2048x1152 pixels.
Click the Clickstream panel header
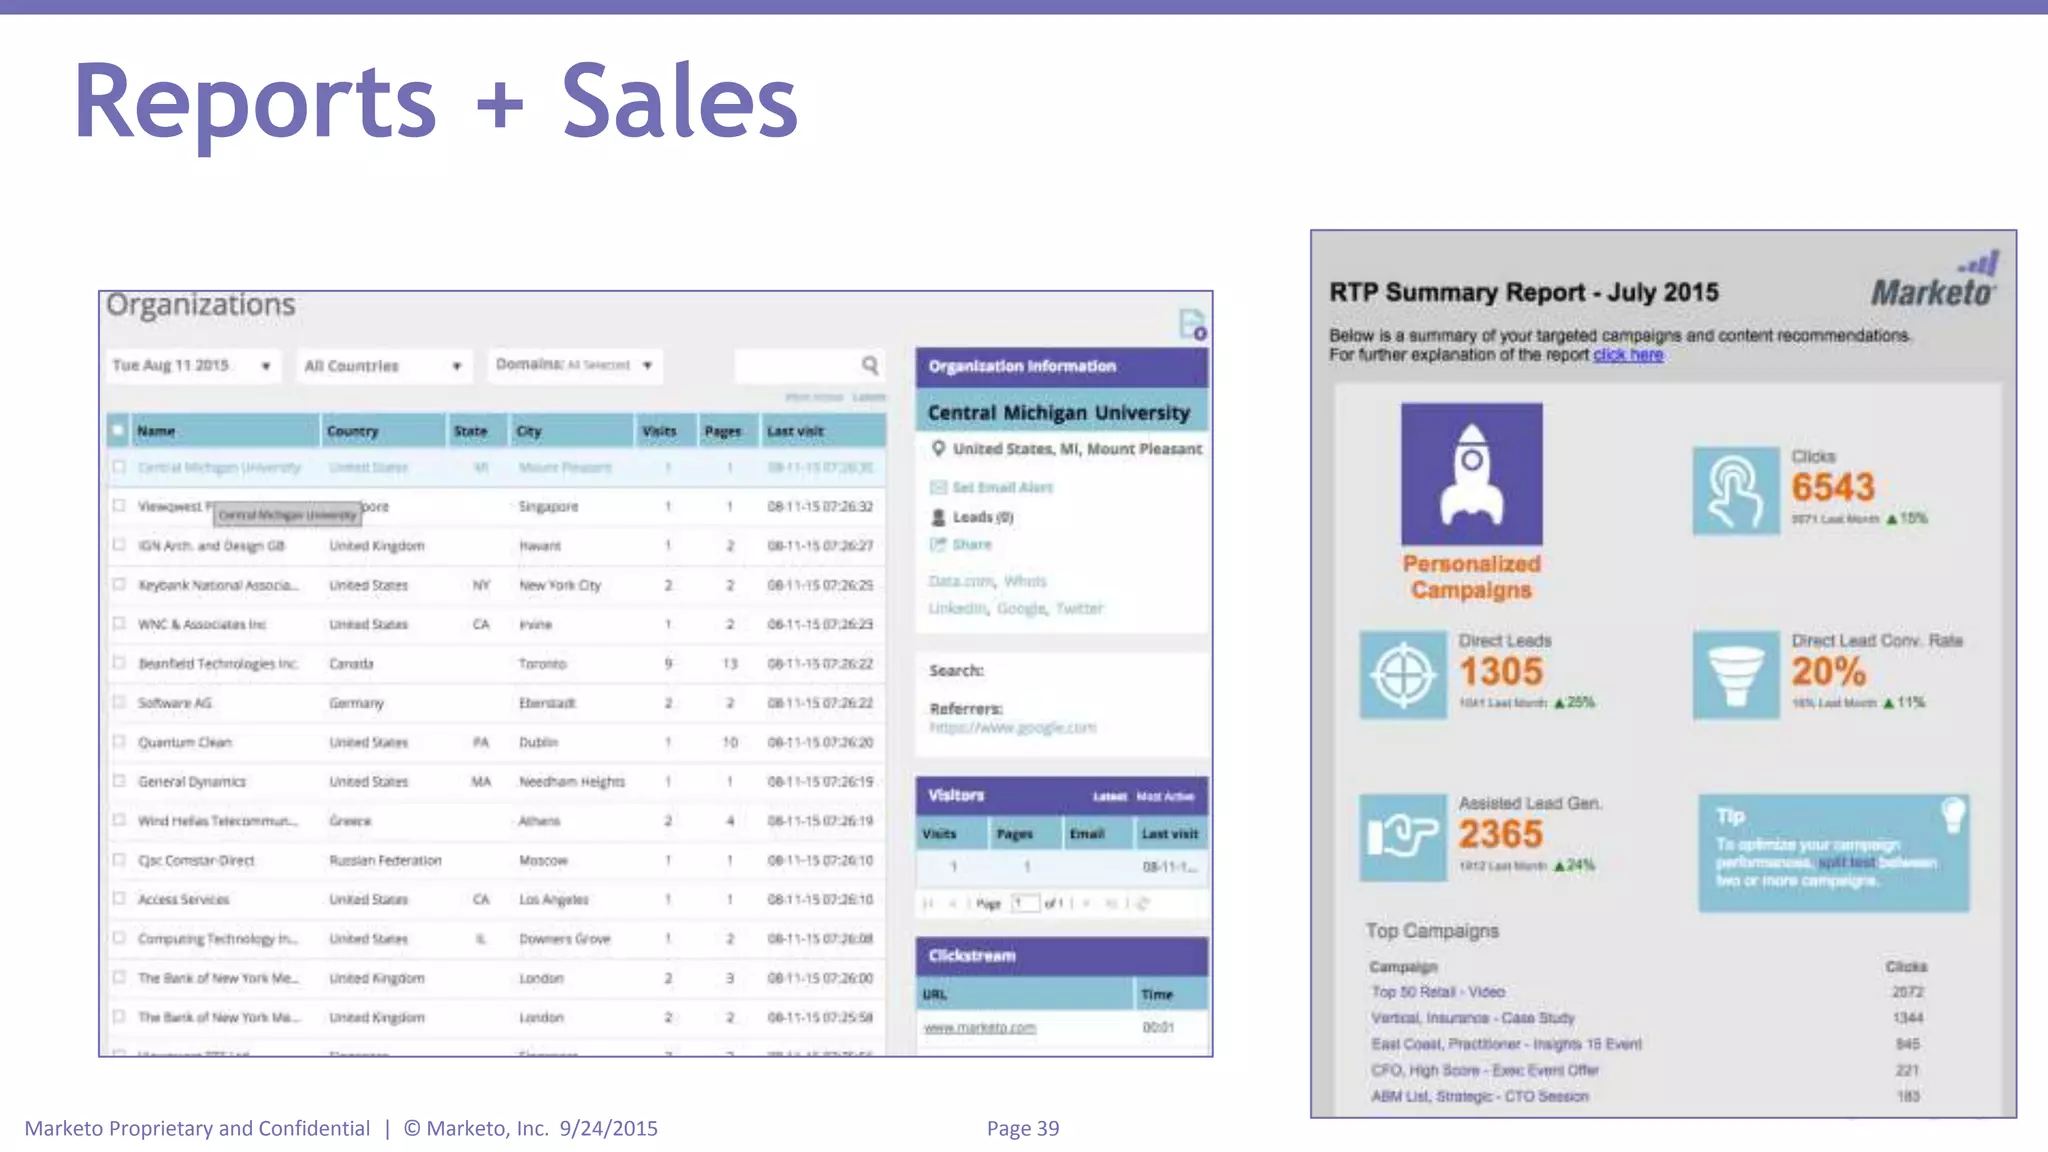1061,955
